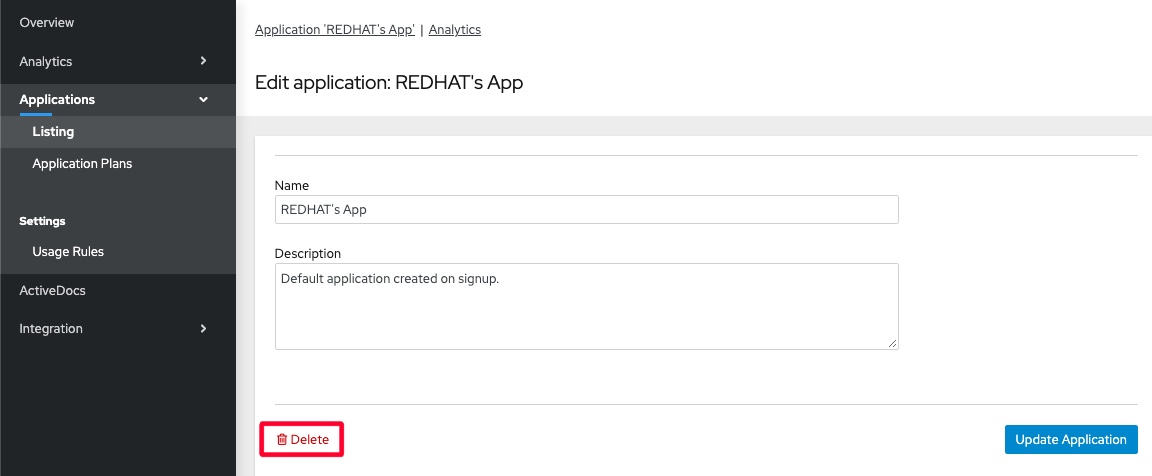
Task: Click the trash icon on Delete
Action: [x=282, y=440]
